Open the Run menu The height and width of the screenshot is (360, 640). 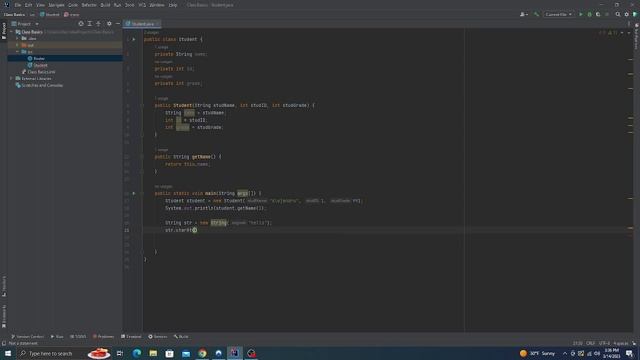click(118, 5)
